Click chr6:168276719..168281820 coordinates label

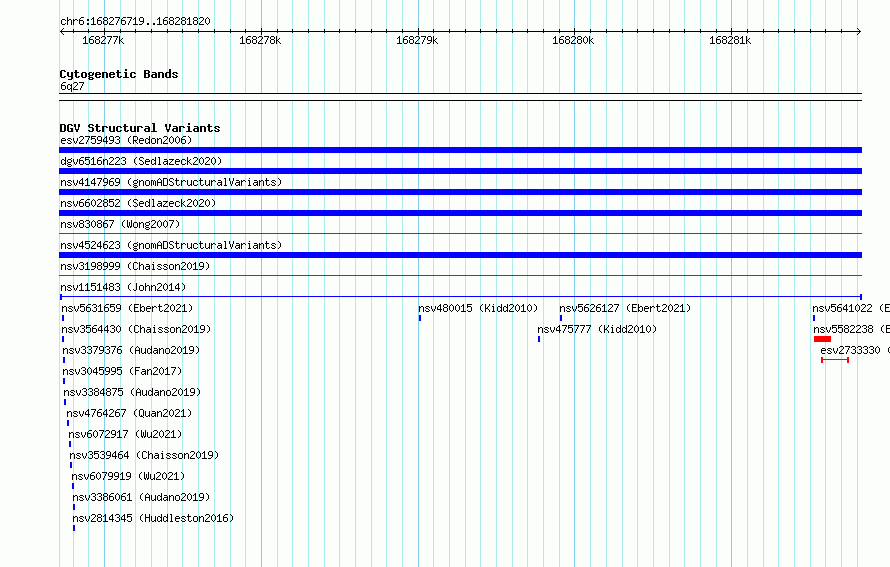(x=135, y=21)
